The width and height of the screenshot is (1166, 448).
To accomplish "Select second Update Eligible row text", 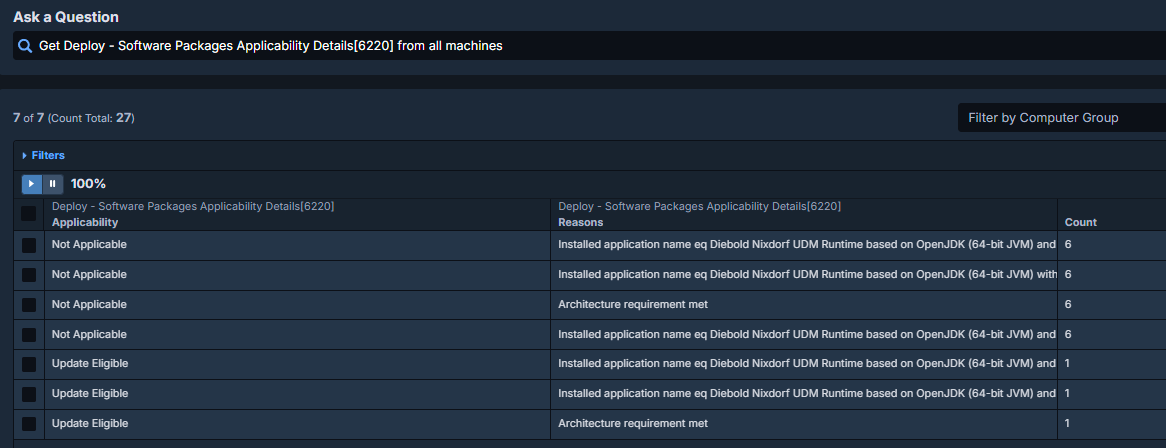I will (x=90, y=394).
